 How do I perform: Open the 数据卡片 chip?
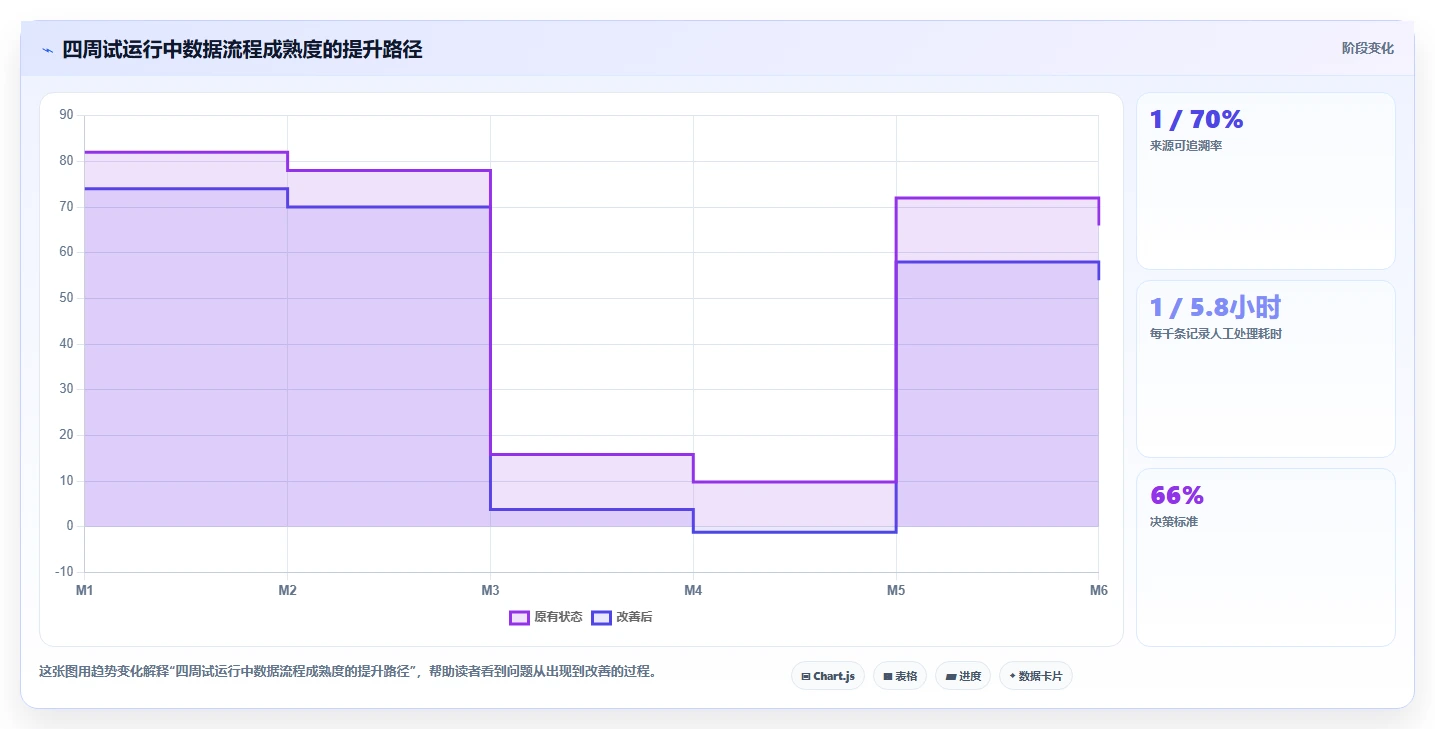tap(1036, 676)
